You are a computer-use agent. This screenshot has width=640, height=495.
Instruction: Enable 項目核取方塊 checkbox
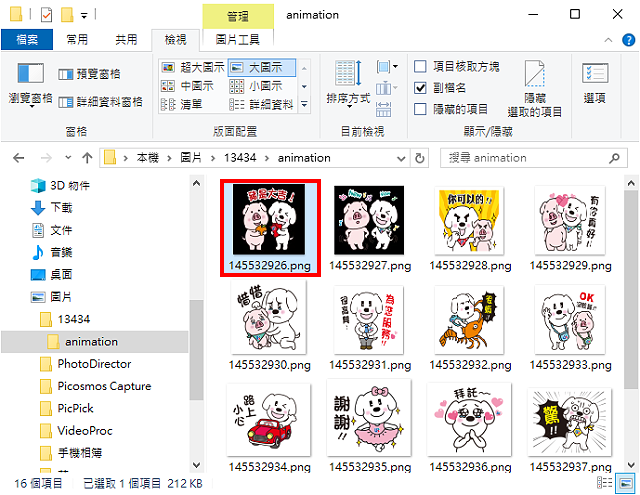pos(420,67)
